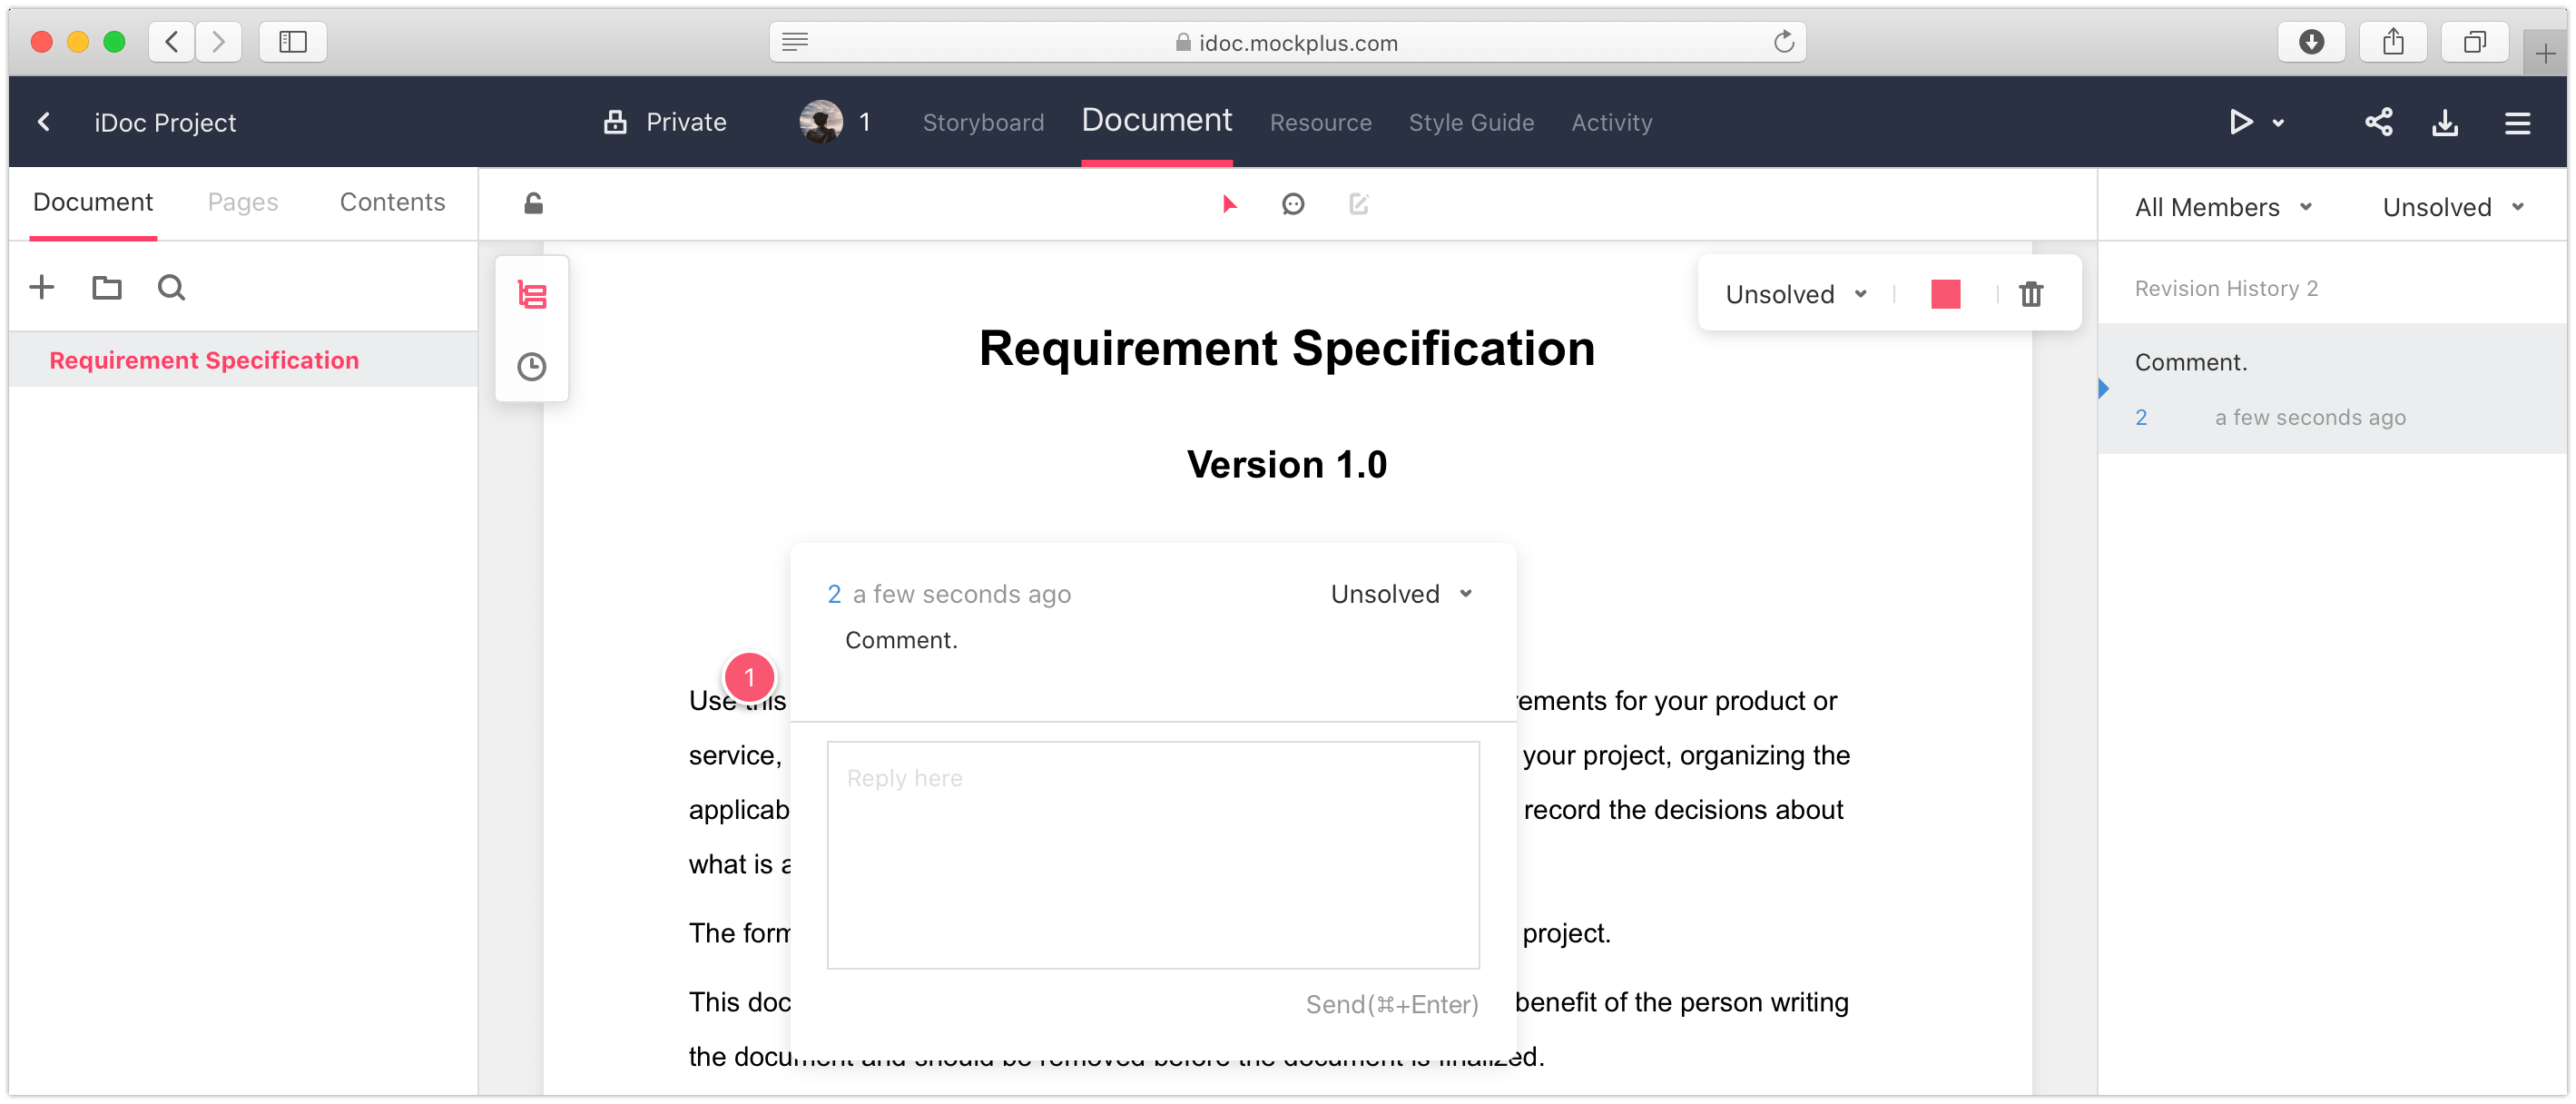Click Revision History 2 label
The height and width of the screenshot is (1104, 2576).
click(x=2226, y=288)
